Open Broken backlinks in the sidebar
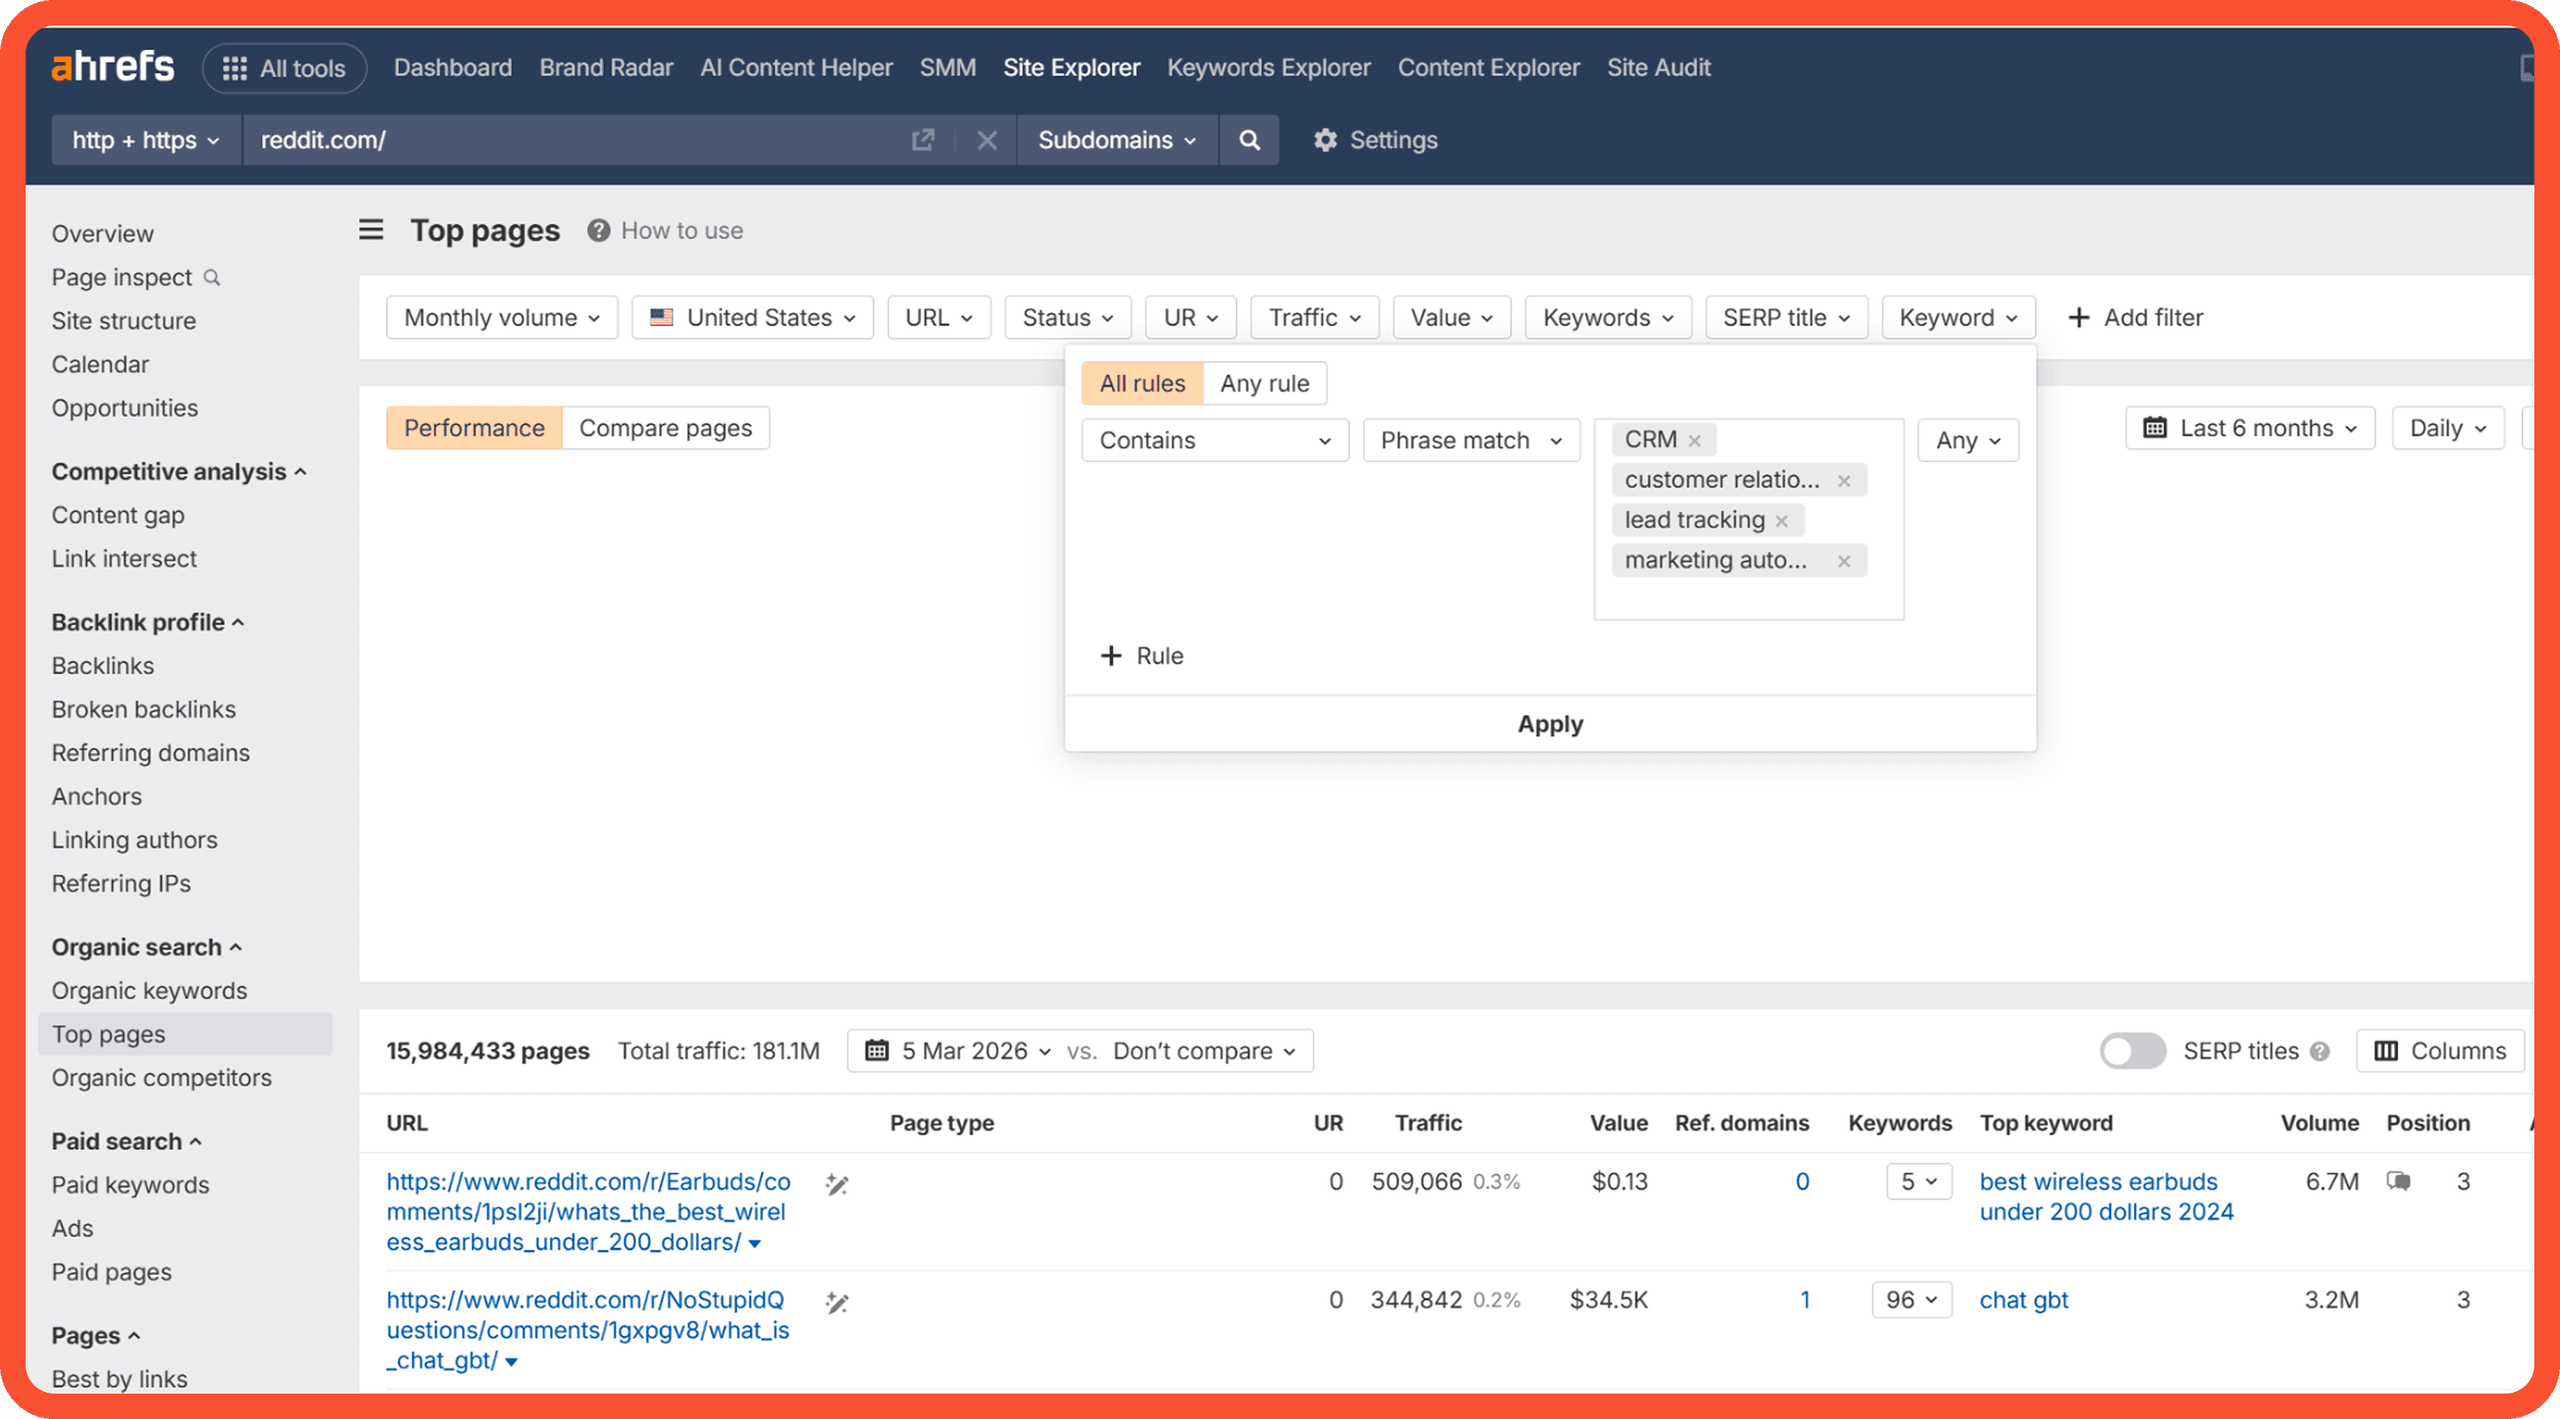This screenshot has height=1419, width=2560. coord(144,709)
